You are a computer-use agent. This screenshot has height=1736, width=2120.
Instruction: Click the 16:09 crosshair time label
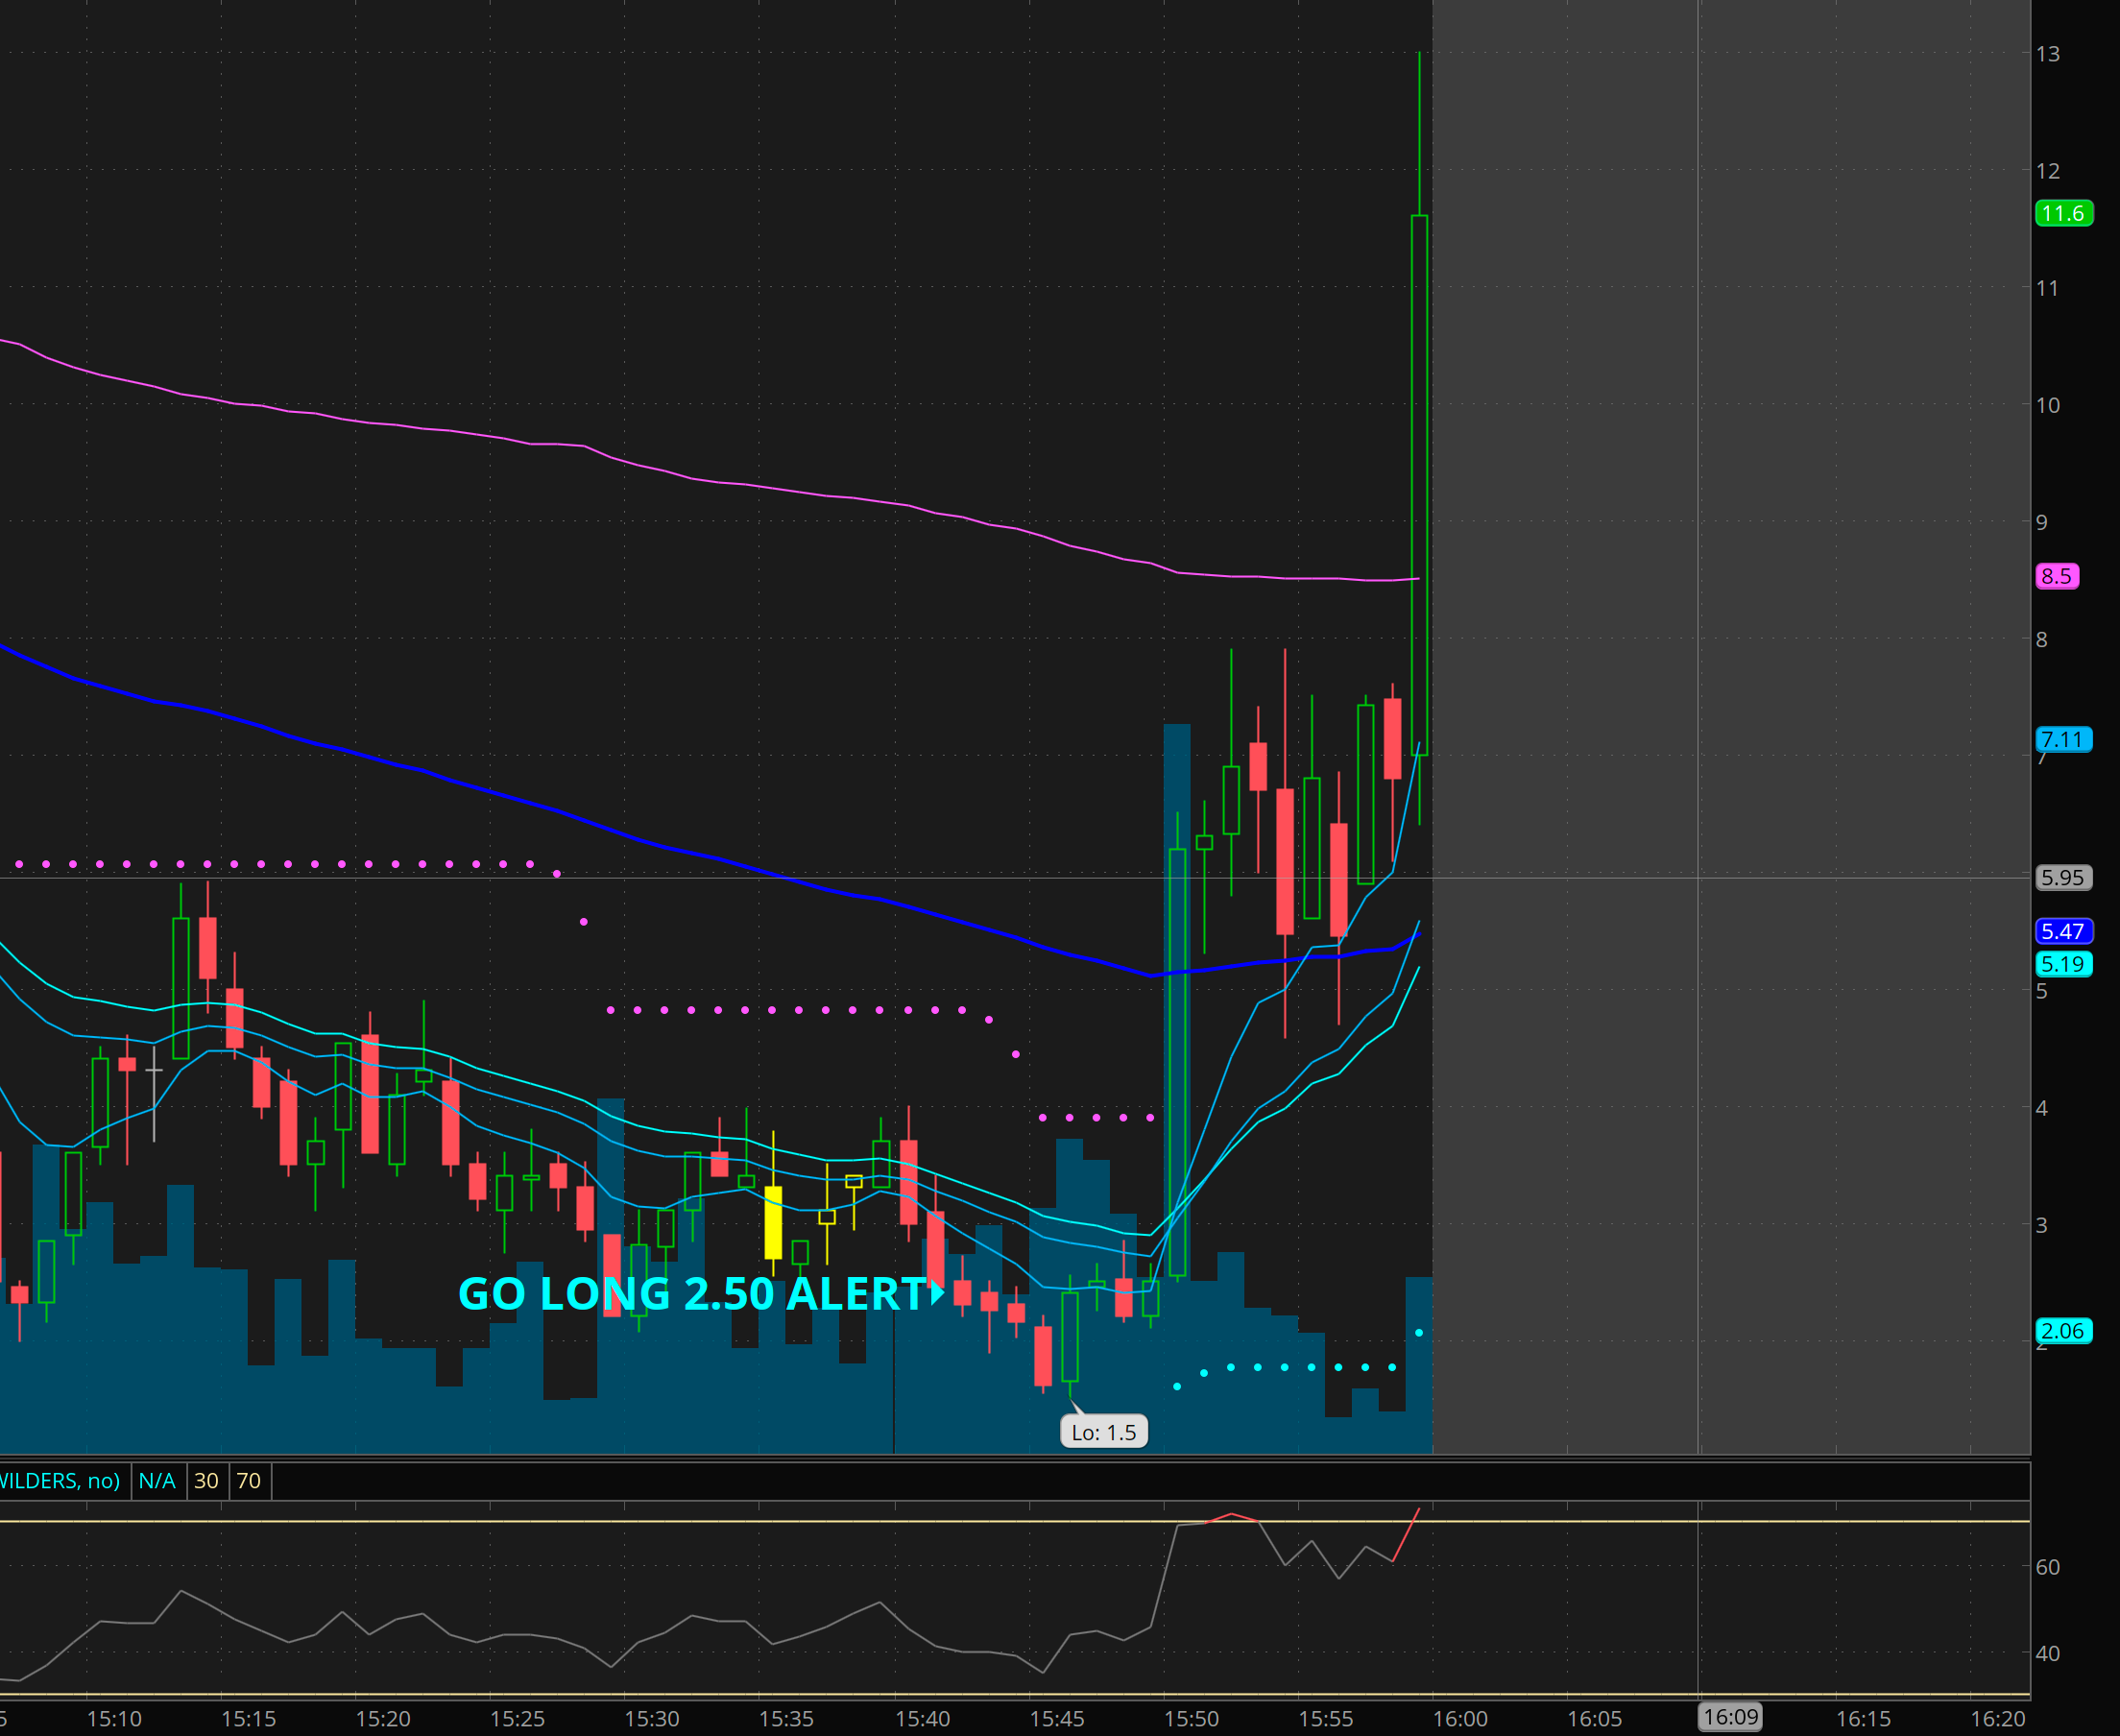[1731, 1717]
